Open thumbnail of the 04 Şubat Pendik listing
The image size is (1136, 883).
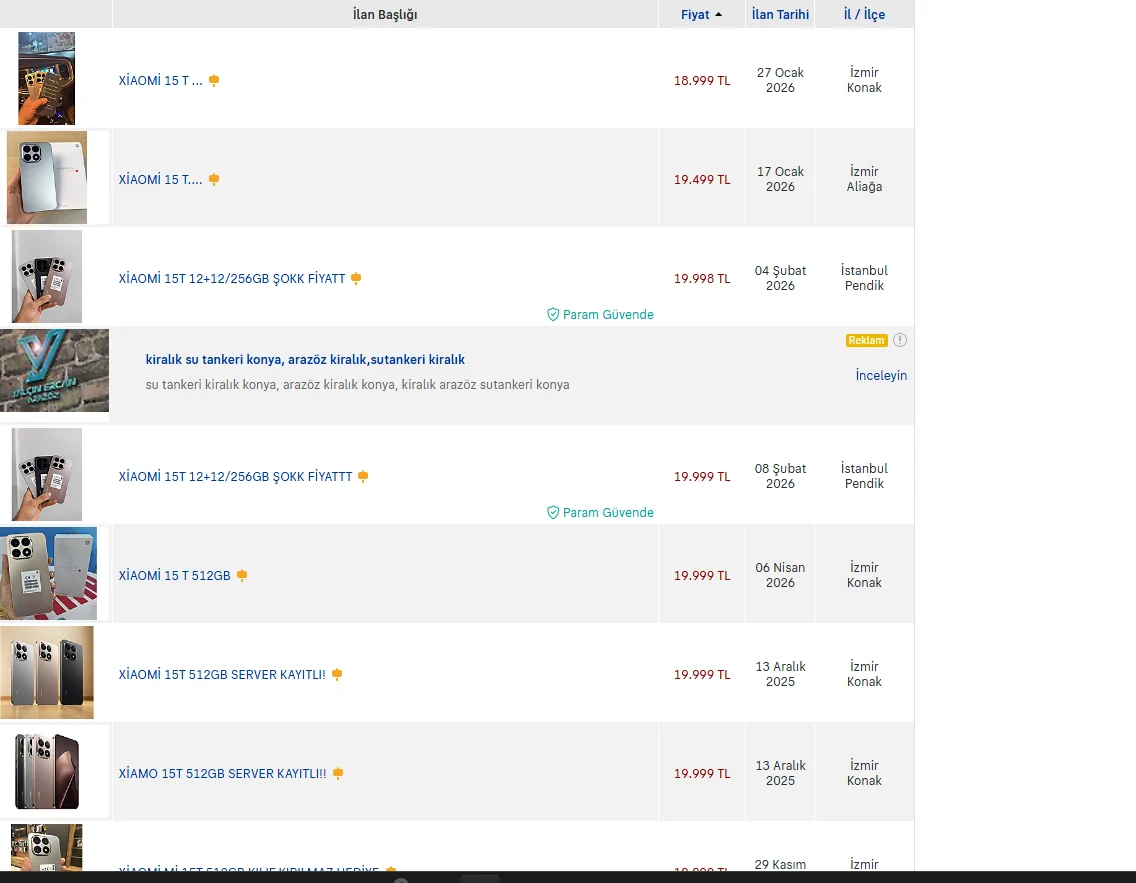47,277
